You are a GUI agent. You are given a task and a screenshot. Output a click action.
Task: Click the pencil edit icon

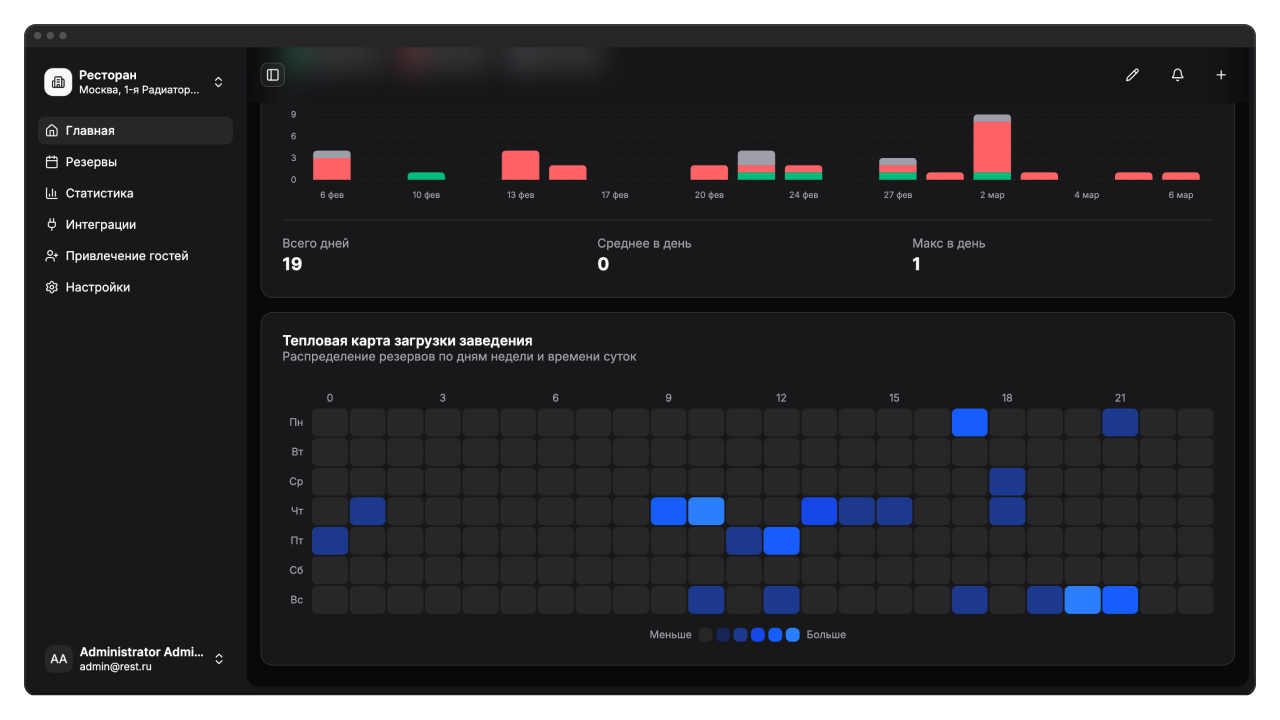(x=1132, y=75)
